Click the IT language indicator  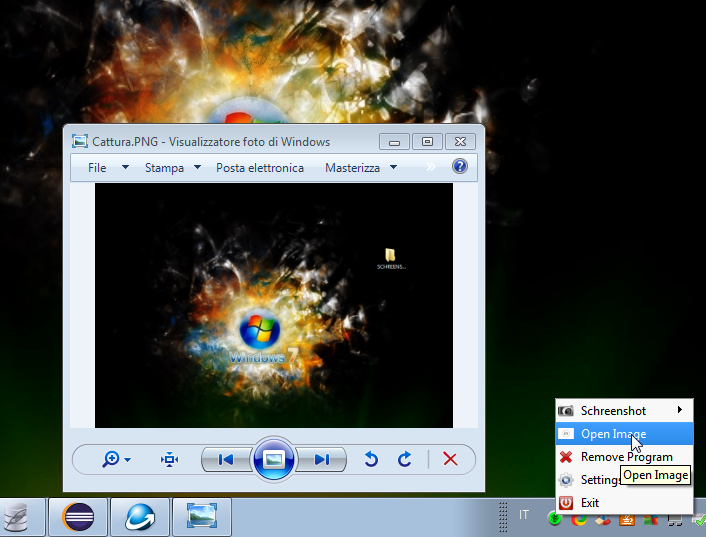pos(524,514)
